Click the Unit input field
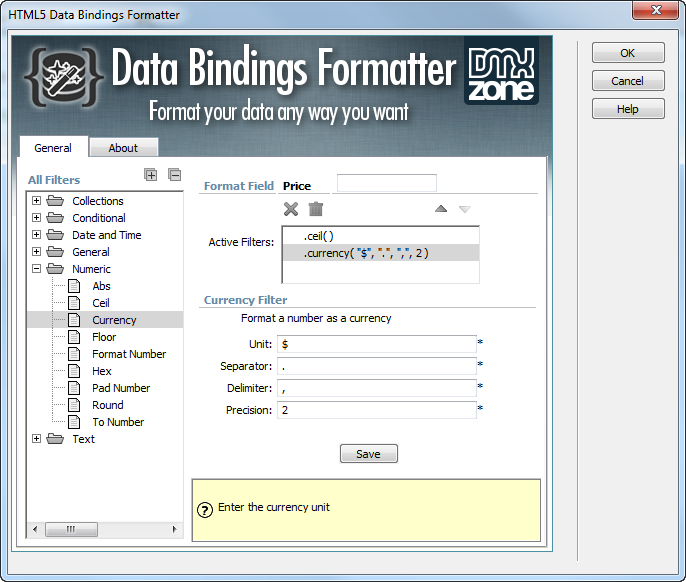686x582 pixels. pos(377,344)
